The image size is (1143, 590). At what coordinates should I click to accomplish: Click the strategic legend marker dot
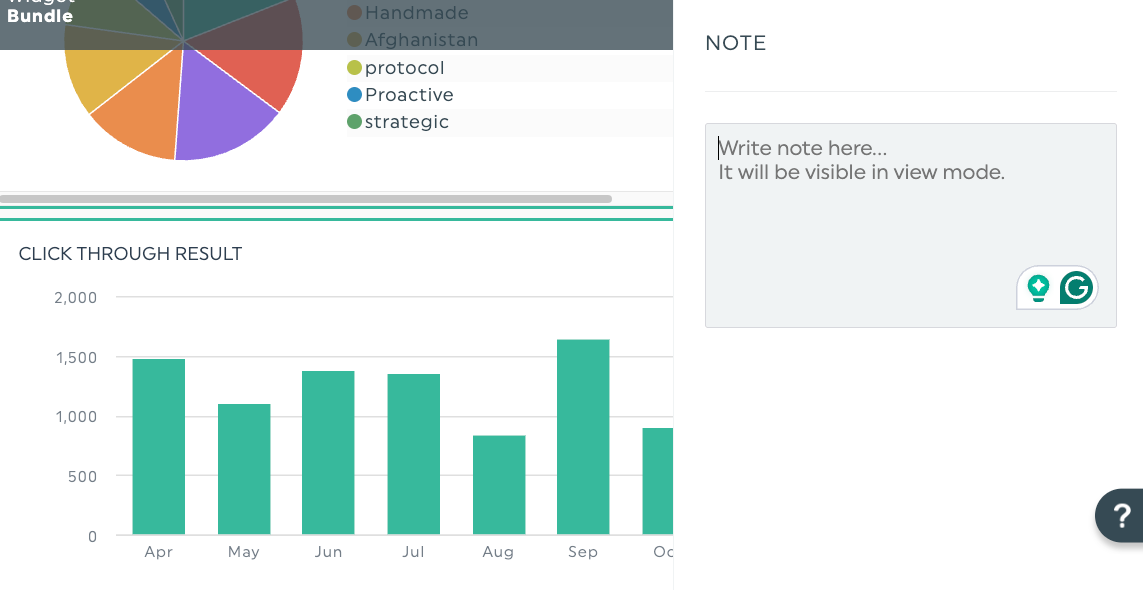[354, 122]
